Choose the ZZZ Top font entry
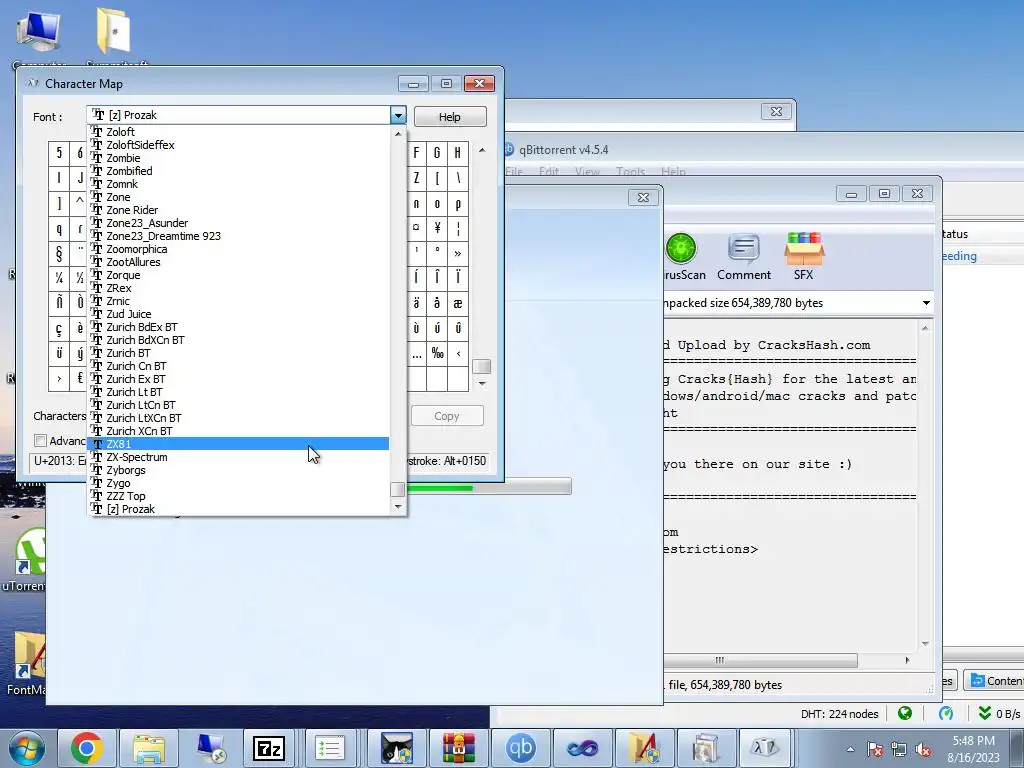Screen dimensions: 1024x768 238,496
